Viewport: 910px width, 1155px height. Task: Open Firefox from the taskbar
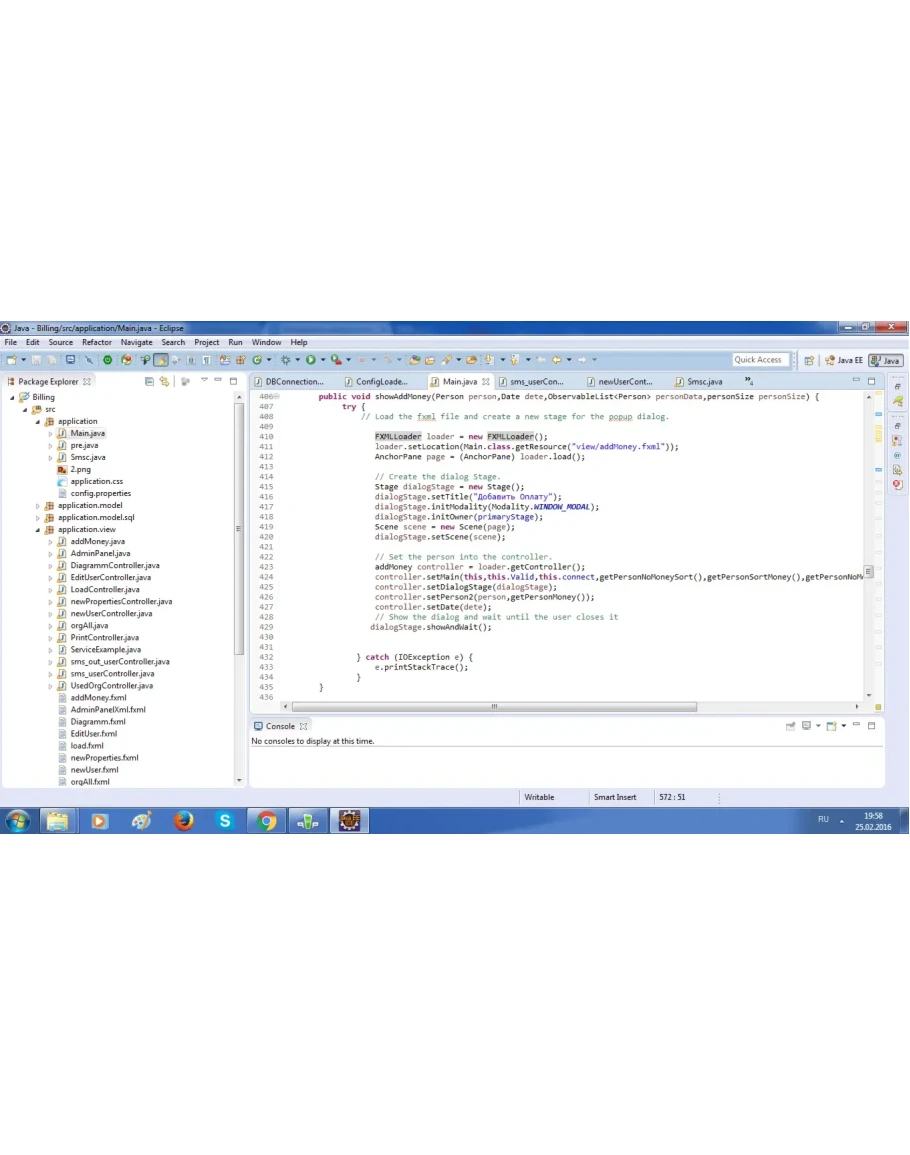pos(183,821)
